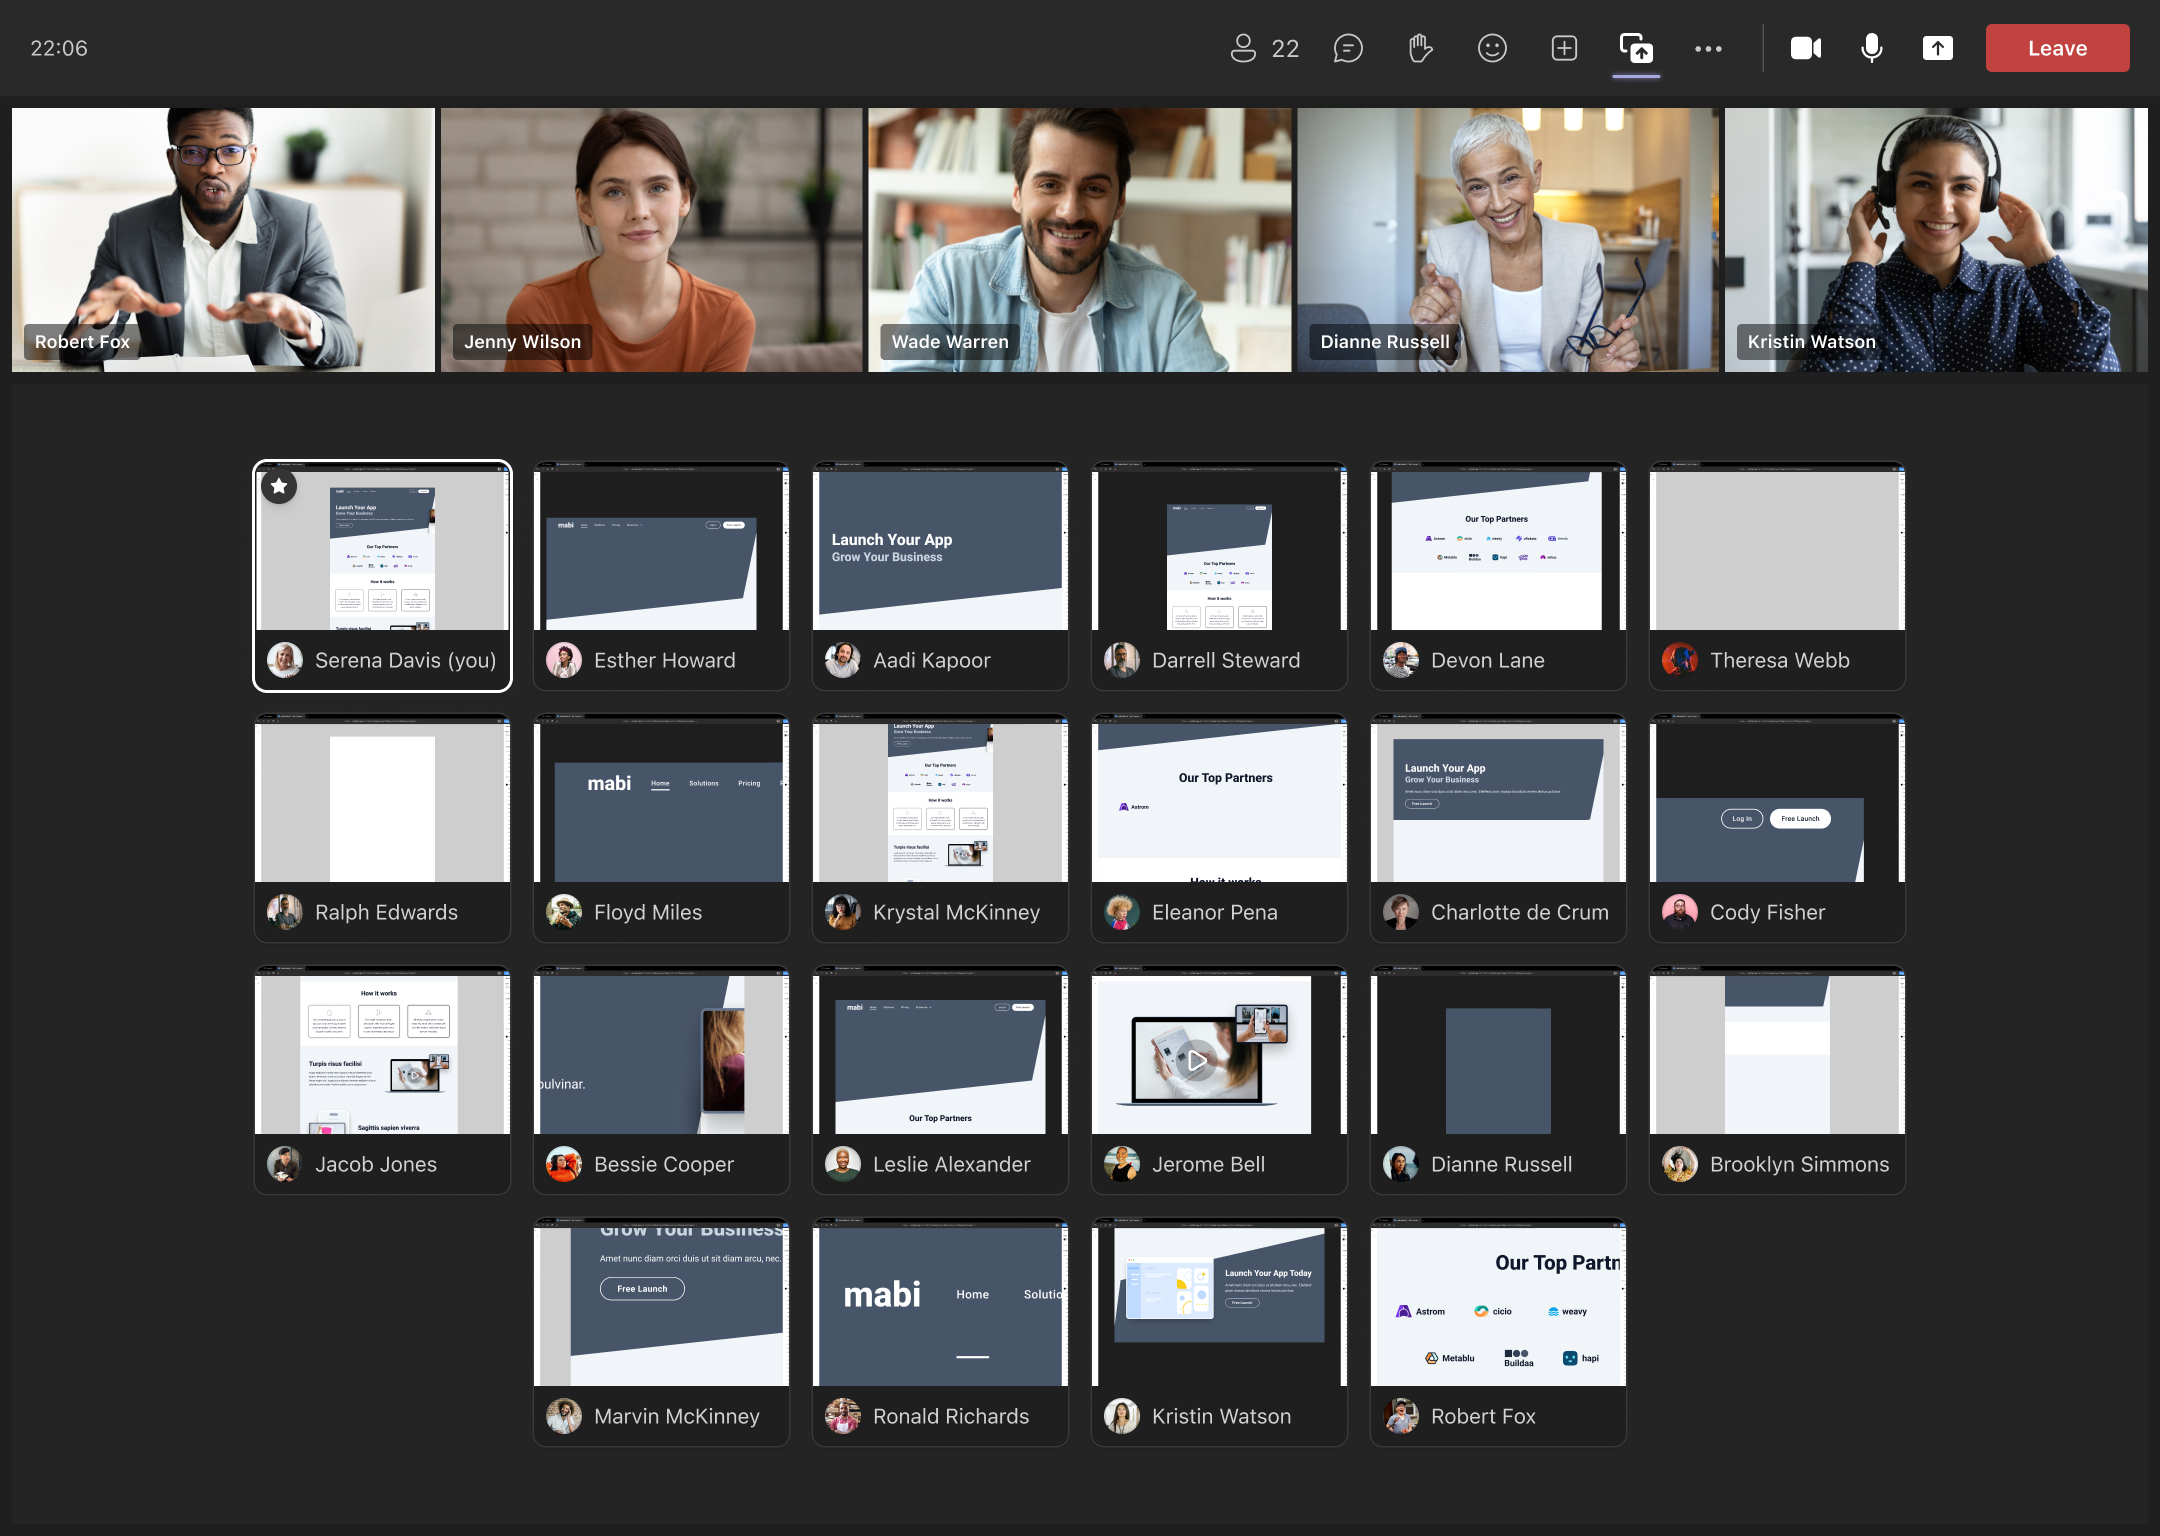Click the more options ellipsis icon
This screenshot has width=2160, height=1536.
1706,48
